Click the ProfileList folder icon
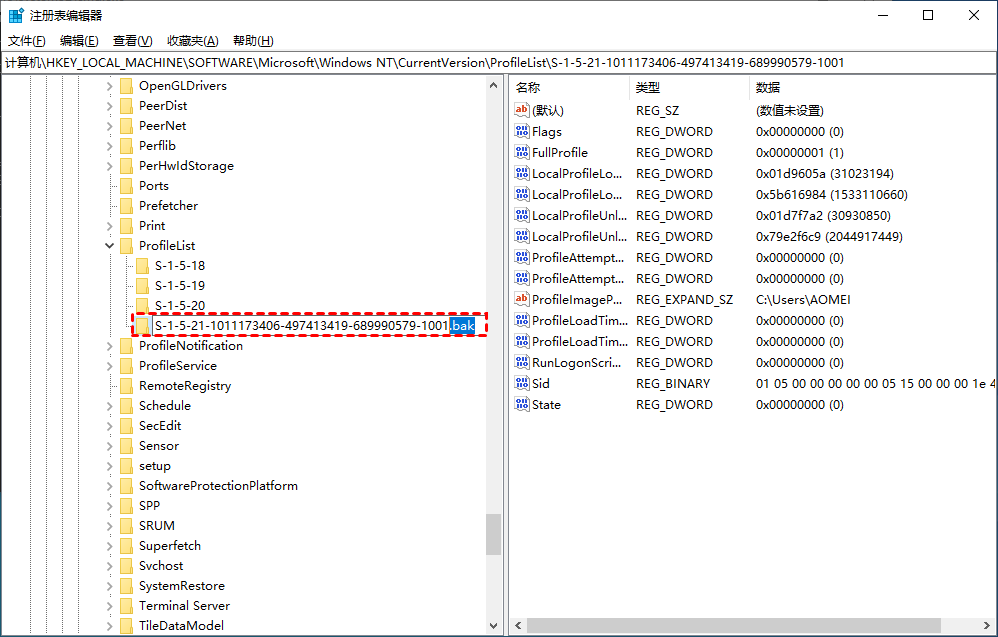The height and width of the screenshot is (637, 998). [127, 246]
